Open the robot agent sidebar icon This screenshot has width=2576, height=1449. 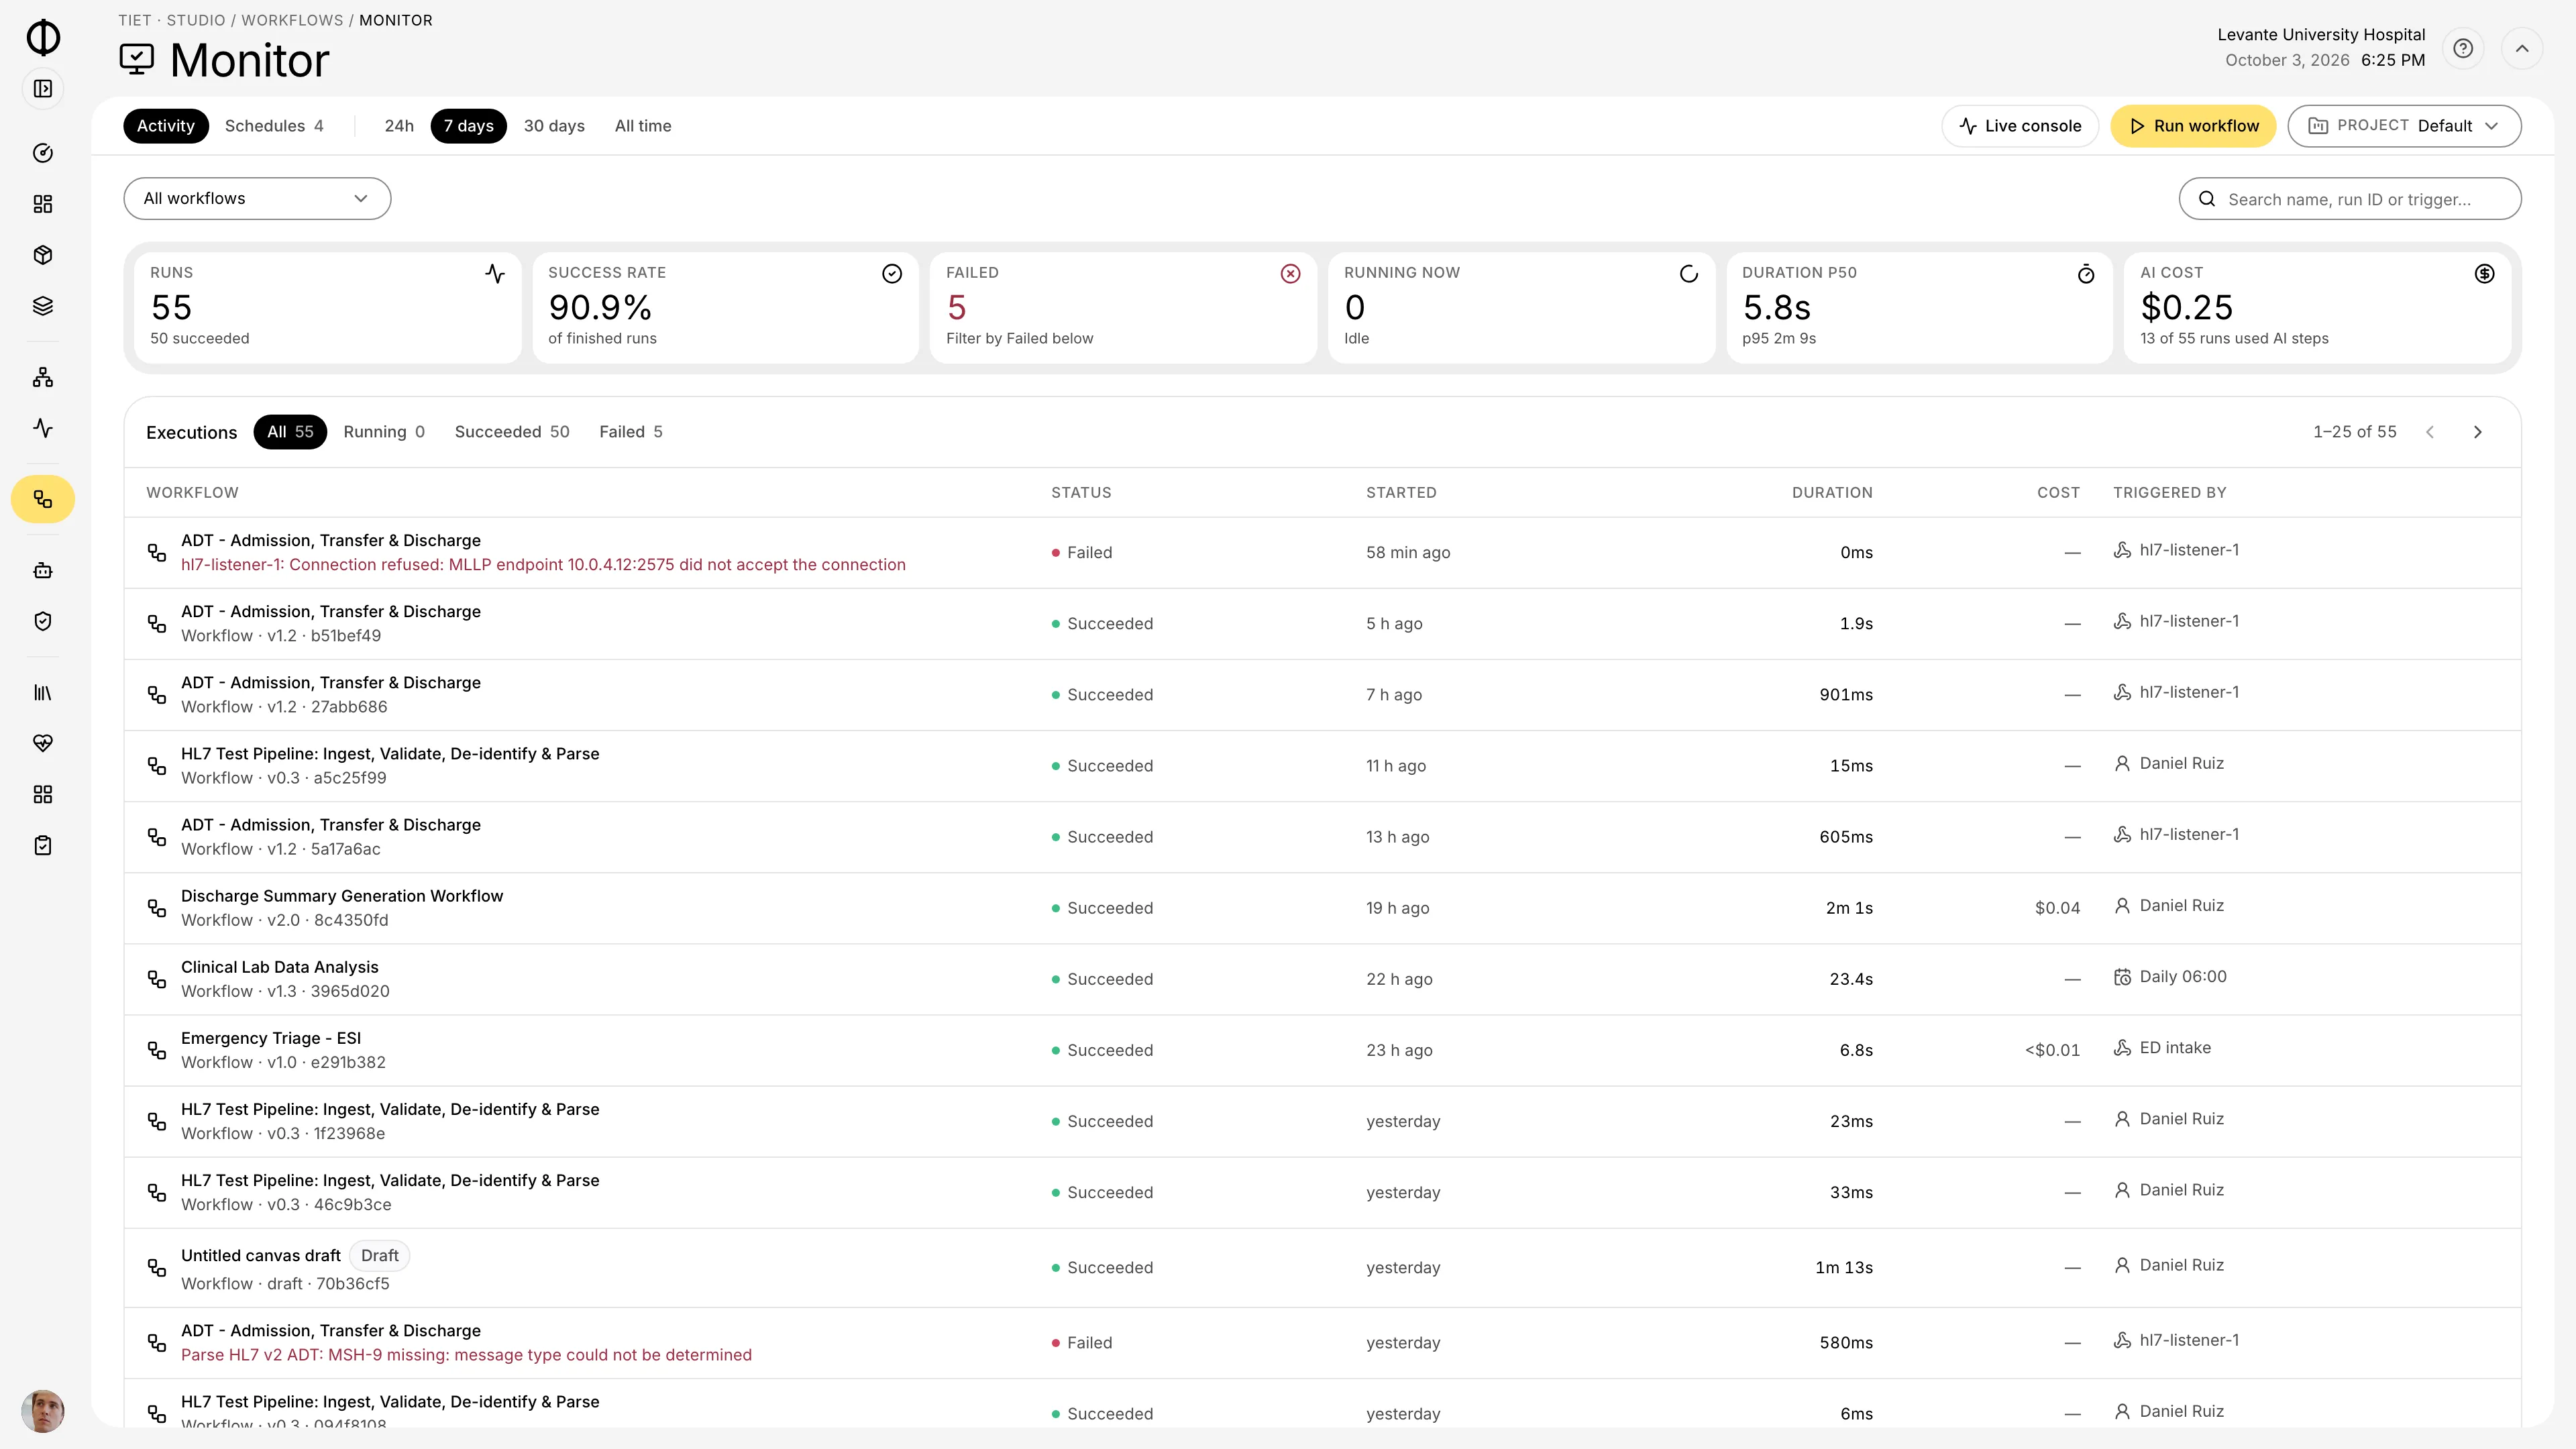click(43, 570)
